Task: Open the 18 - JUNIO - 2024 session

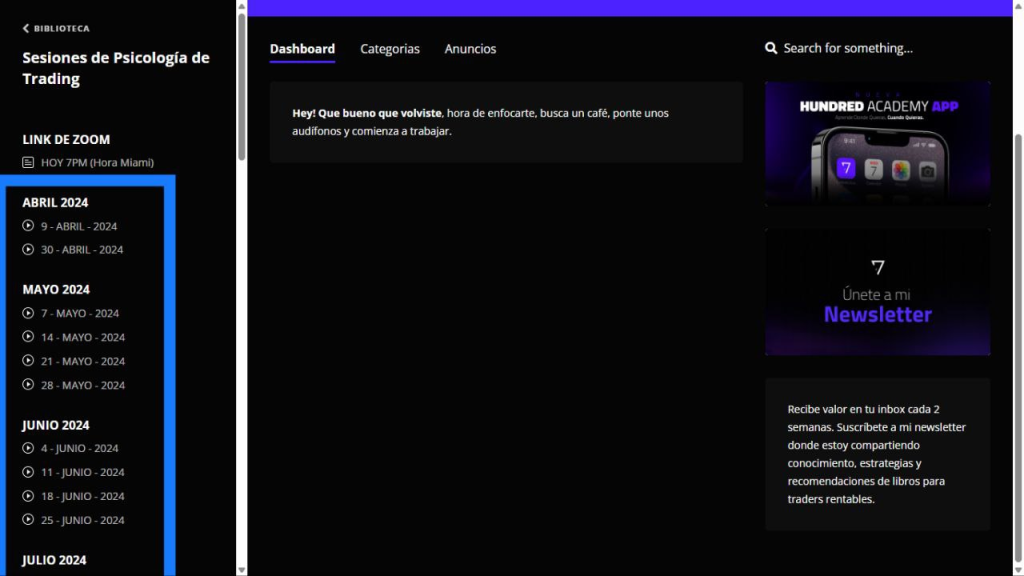Action: [x=83, y=496]
